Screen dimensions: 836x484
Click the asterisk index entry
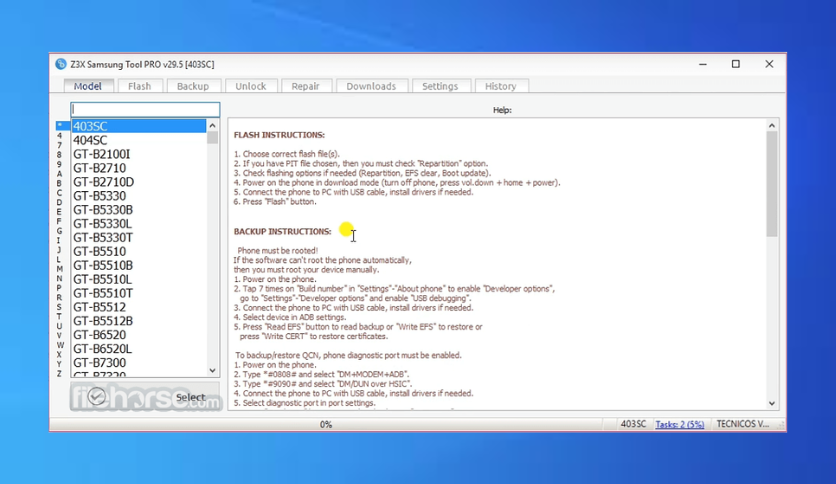click(x=60, y=125)
